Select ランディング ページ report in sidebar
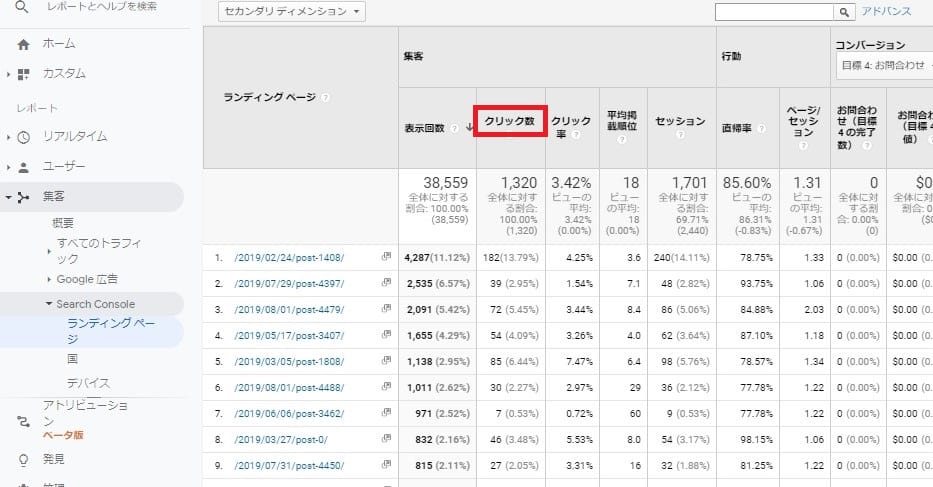The width and height of the screenshot is (933, 487). click(111, 331)
